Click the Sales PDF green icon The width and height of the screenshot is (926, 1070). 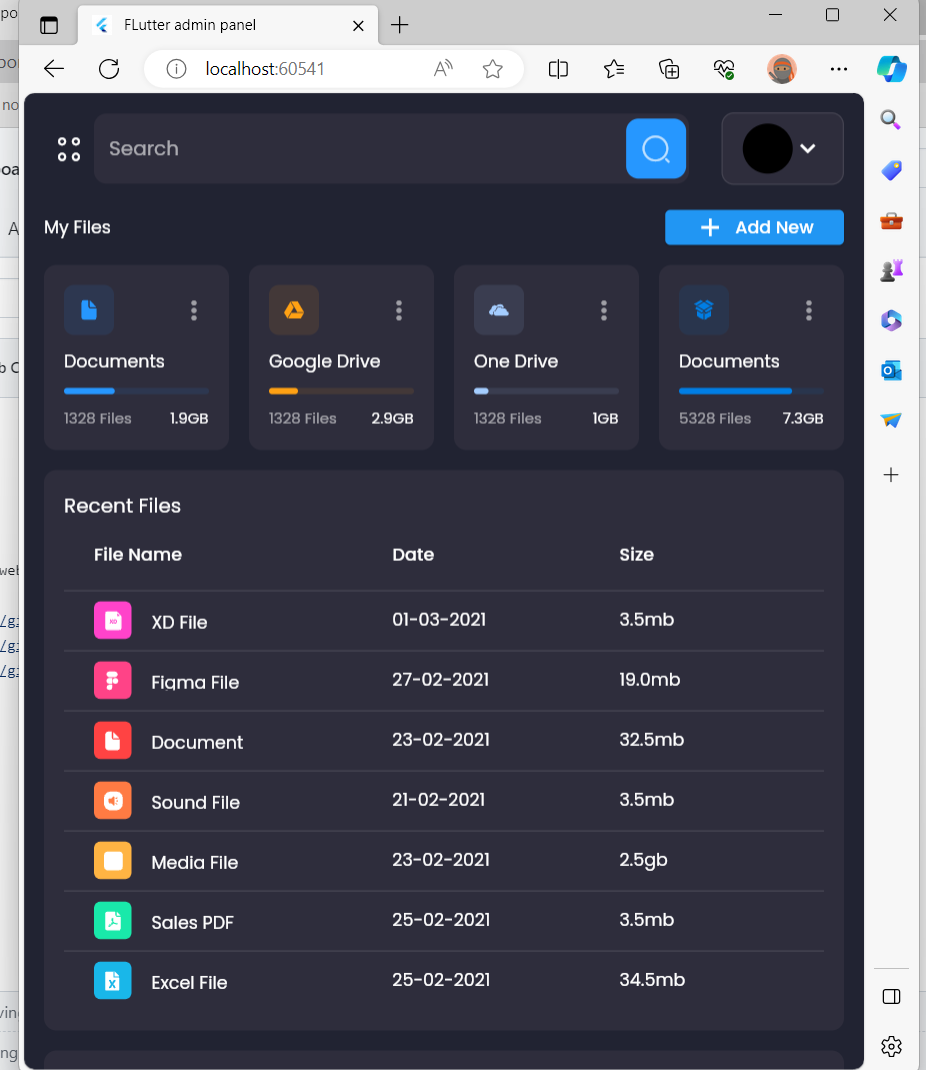(113, 920)
